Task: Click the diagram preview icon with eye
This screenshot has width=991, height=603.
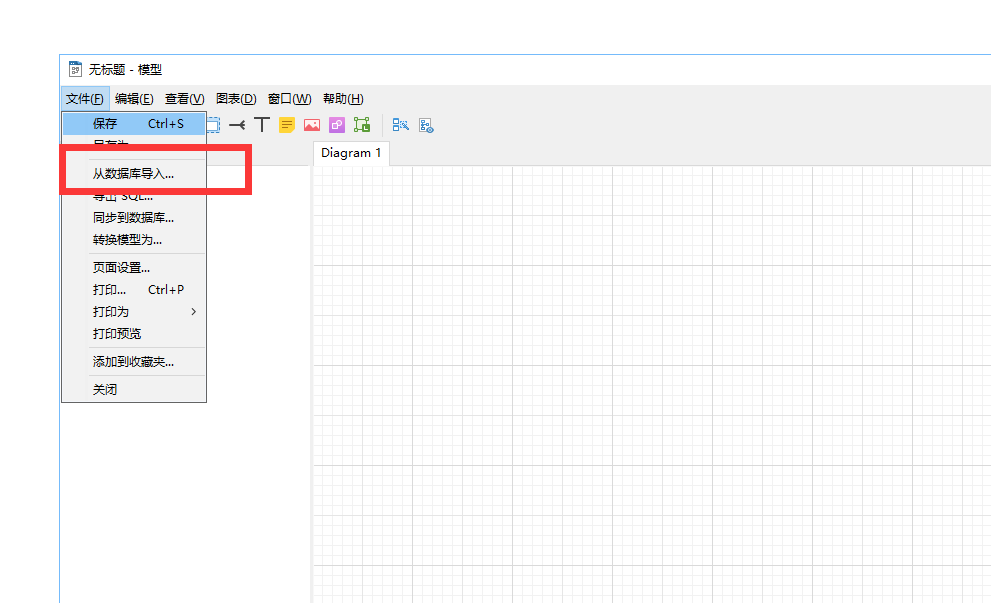Action: pos(426,125)
